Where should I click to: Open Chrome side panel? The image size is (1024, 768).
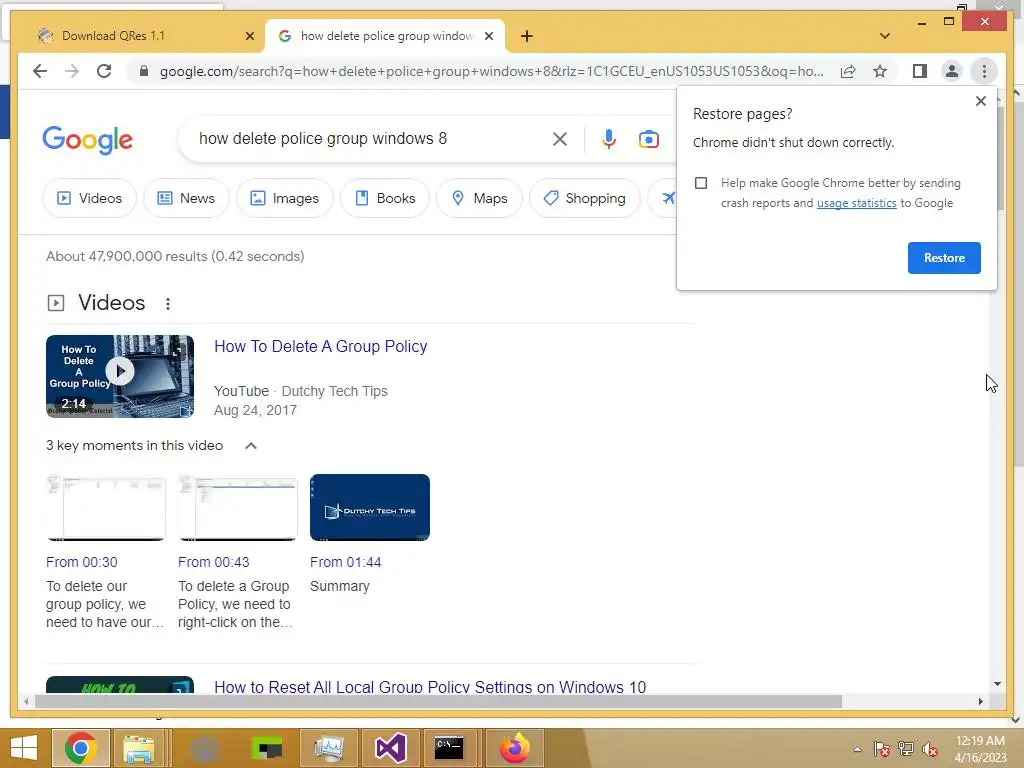pos(920,71)
